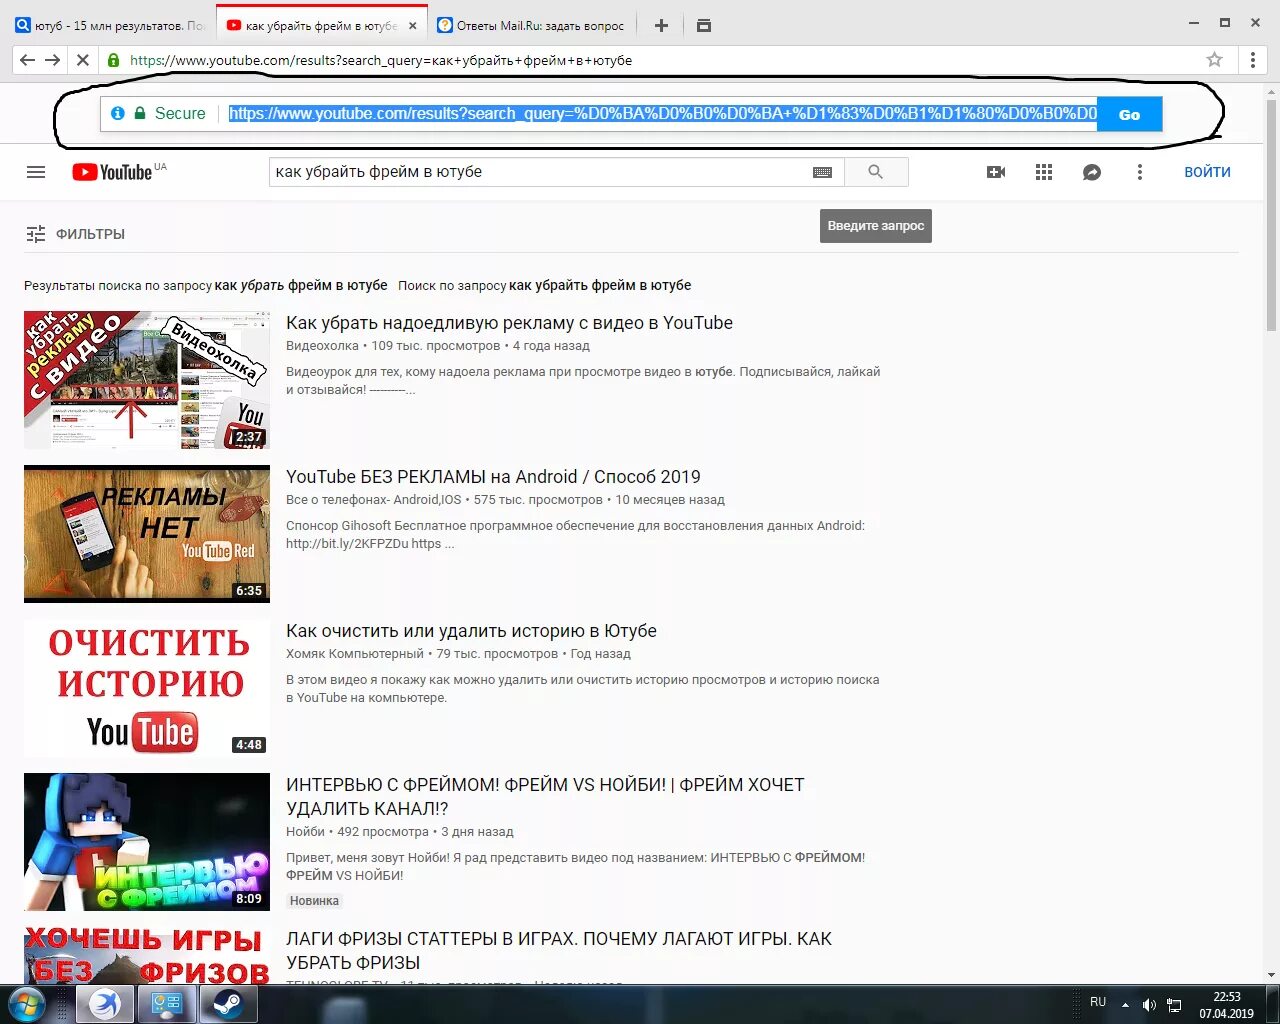Open the Windows Start button
Image resolution: width=1280 pixels, height=1024 pixels.
[27, 1004]
